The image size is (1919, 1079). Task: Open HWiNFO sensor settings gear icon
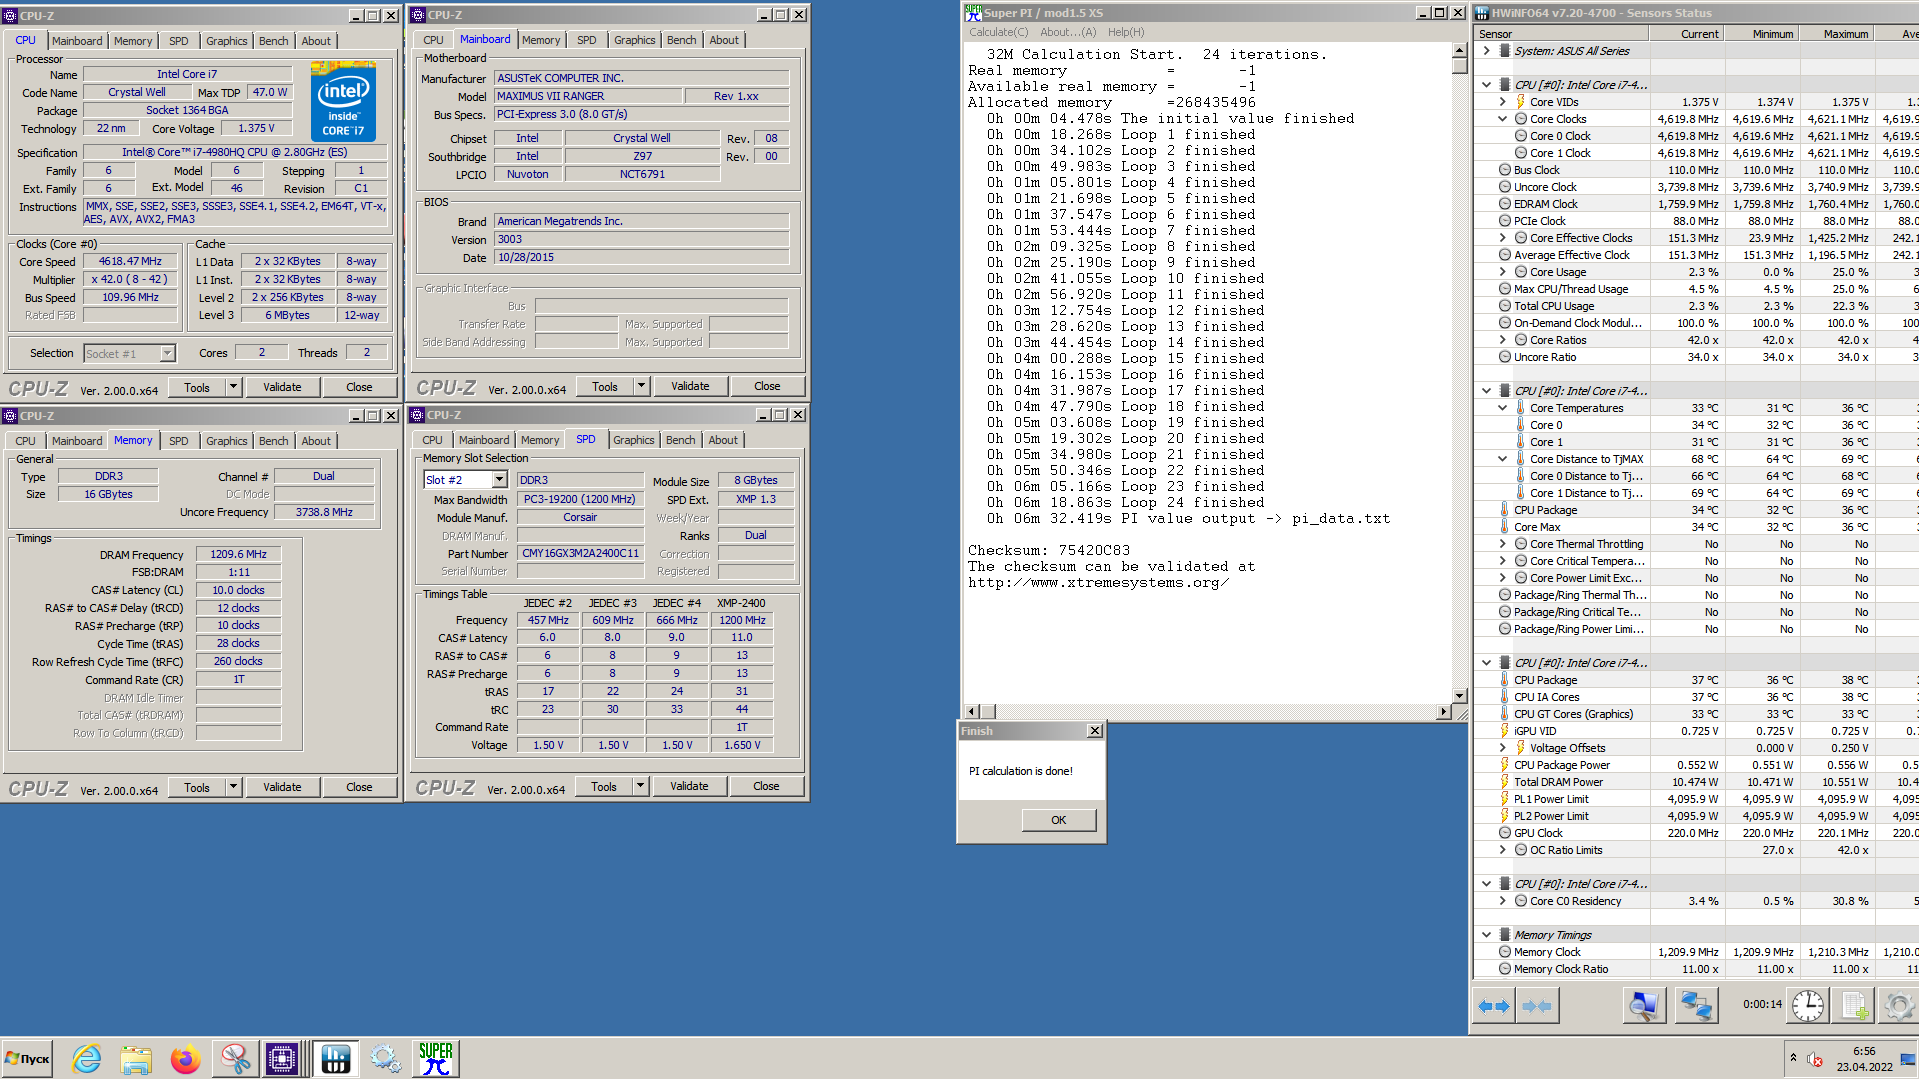[x=1897, y=1006]
